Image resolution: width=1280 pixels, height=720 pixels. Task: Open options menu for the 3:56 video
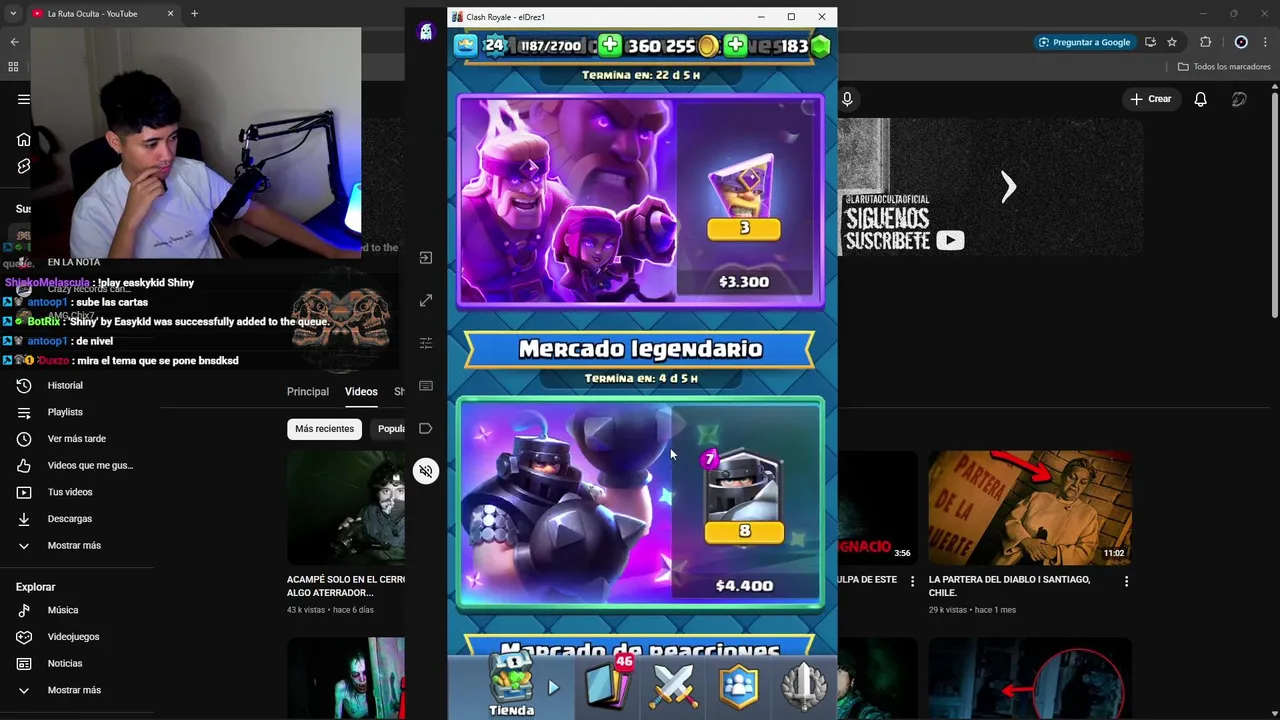[911, 581]
